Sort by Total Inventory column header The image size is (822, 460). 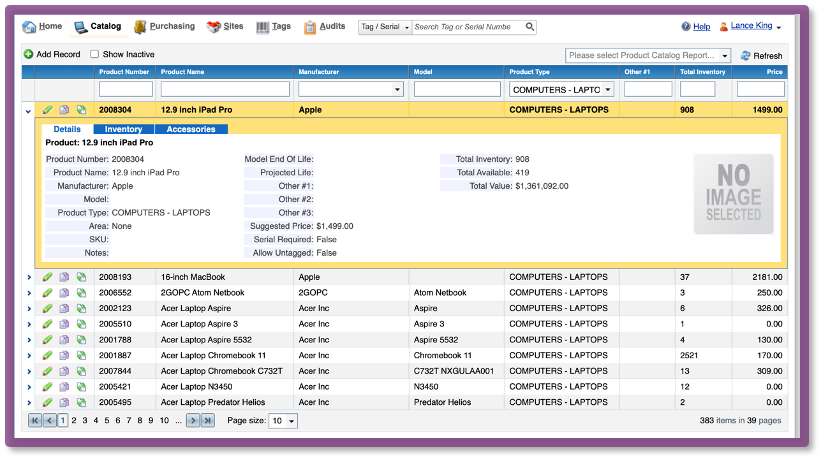click(702, 72)
